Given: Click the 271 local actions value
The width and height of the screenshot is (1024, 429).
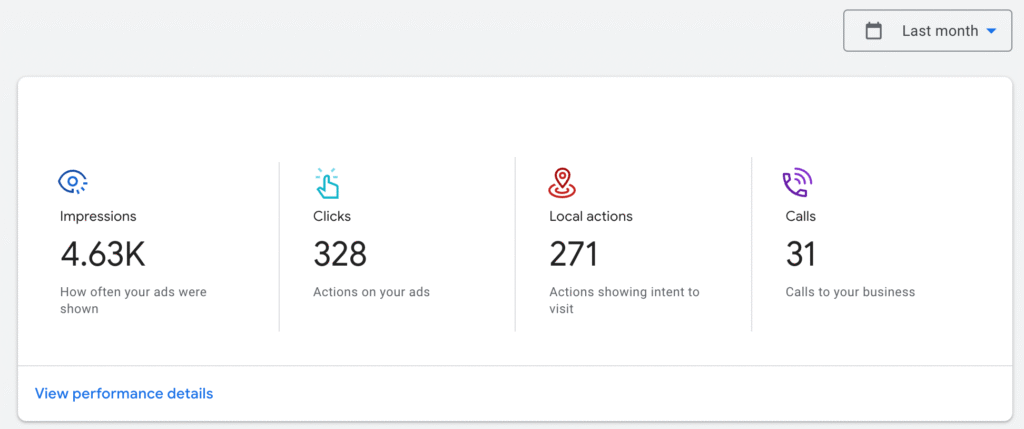Looking at the screenshot, I should (573, 254).
